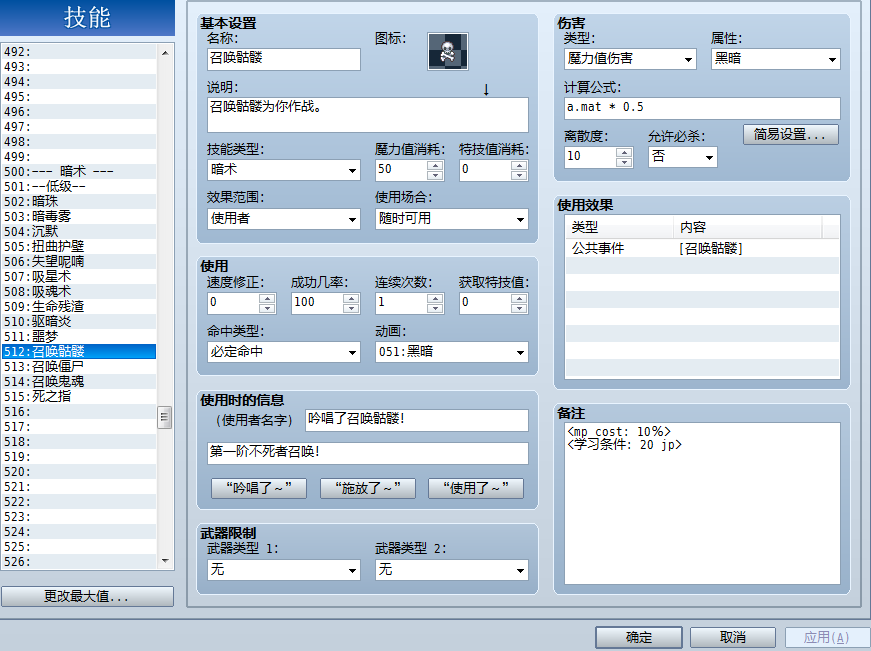Screen dimensions: 871x651
Task: Click the skill list scrollbar up arrow
Action: click(165, 53)
